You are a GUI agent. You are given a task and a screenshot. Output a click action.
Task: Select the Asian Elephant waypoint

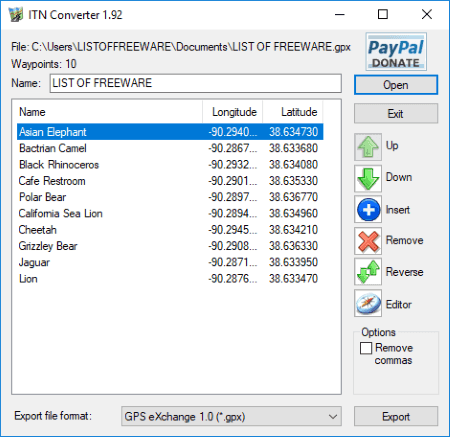point(170,132)
